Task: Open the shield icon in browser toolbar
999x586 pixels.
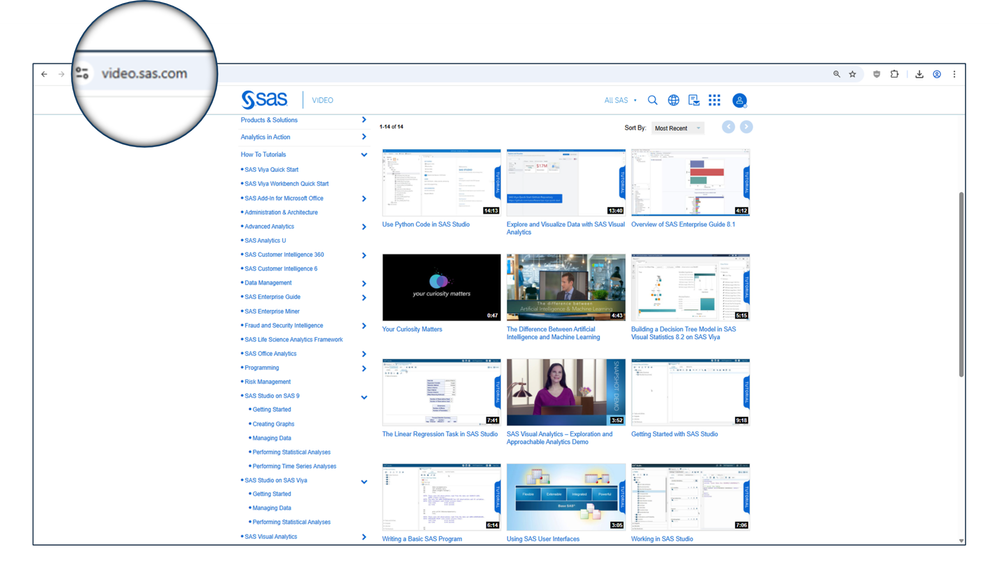Action: pyautogui.click(x=877, y=74)
